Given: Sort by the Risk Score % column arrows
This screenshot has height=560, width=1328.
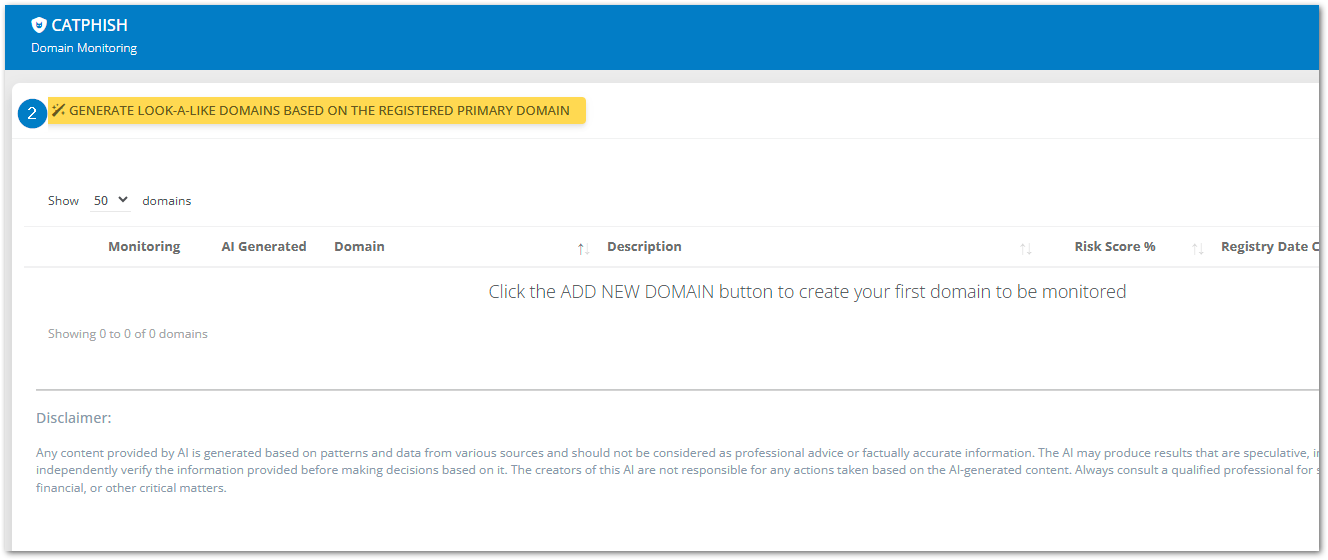Looking at the screenshot, I should [x=1197, y=248].
